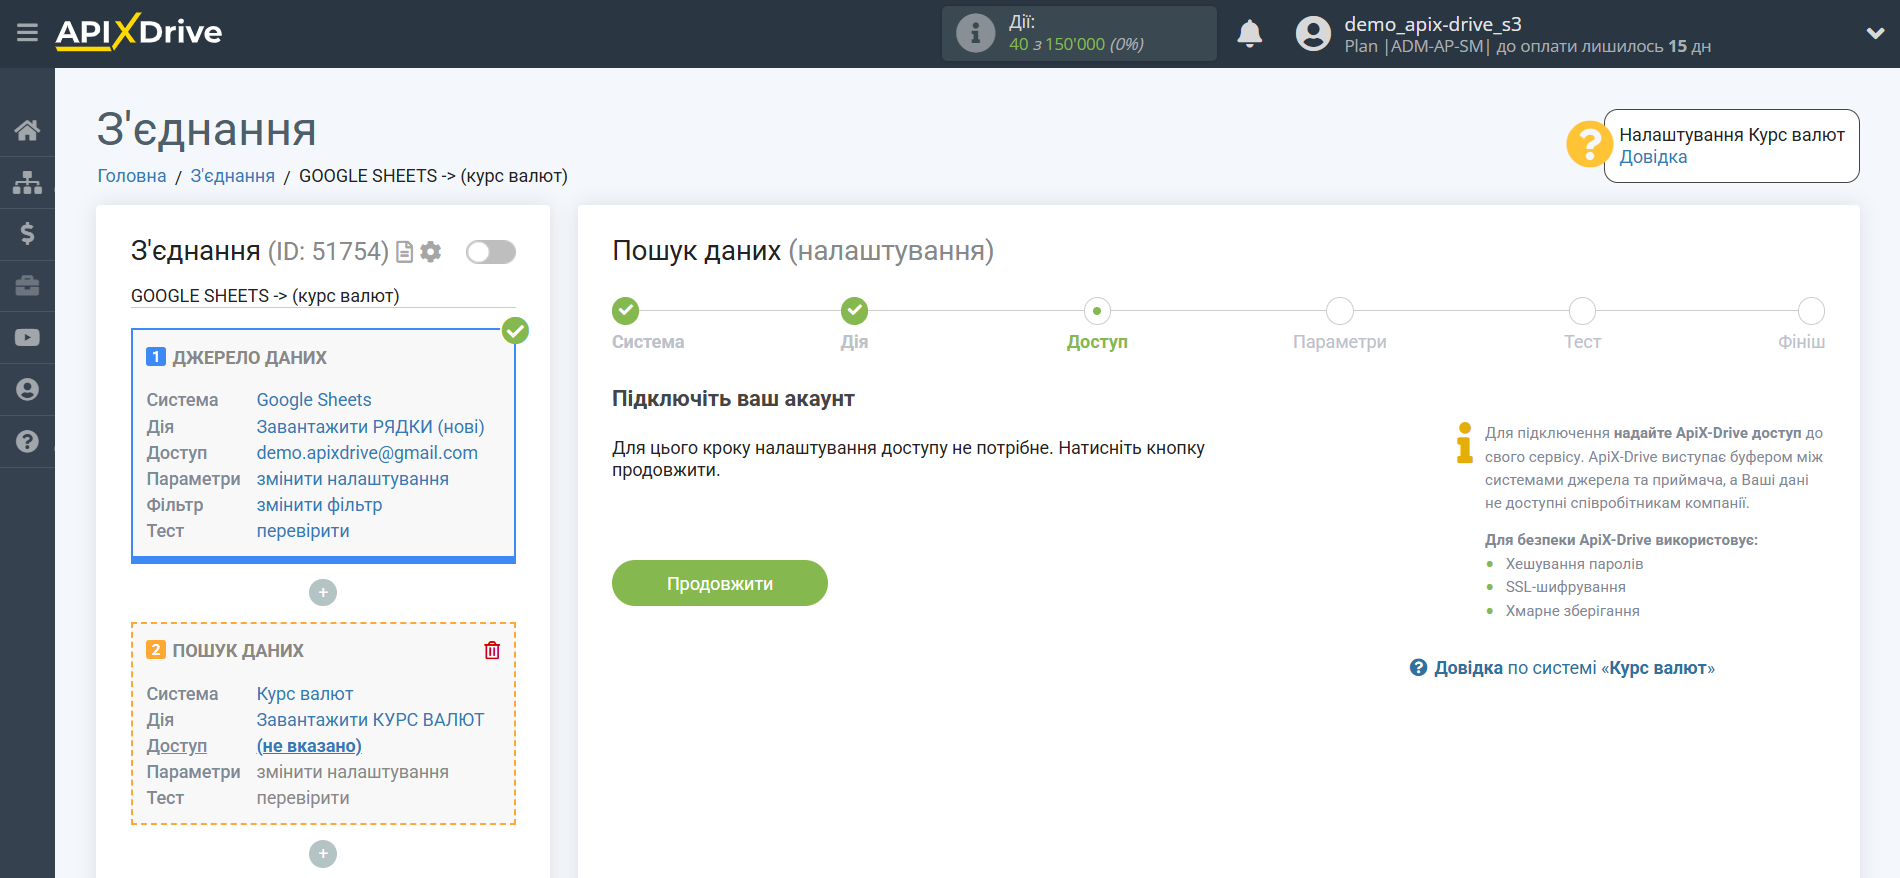Click the actions counter 40 з 150'000
The height and width of the screenshot is (878, 1900).
(x=1076, y=44)
